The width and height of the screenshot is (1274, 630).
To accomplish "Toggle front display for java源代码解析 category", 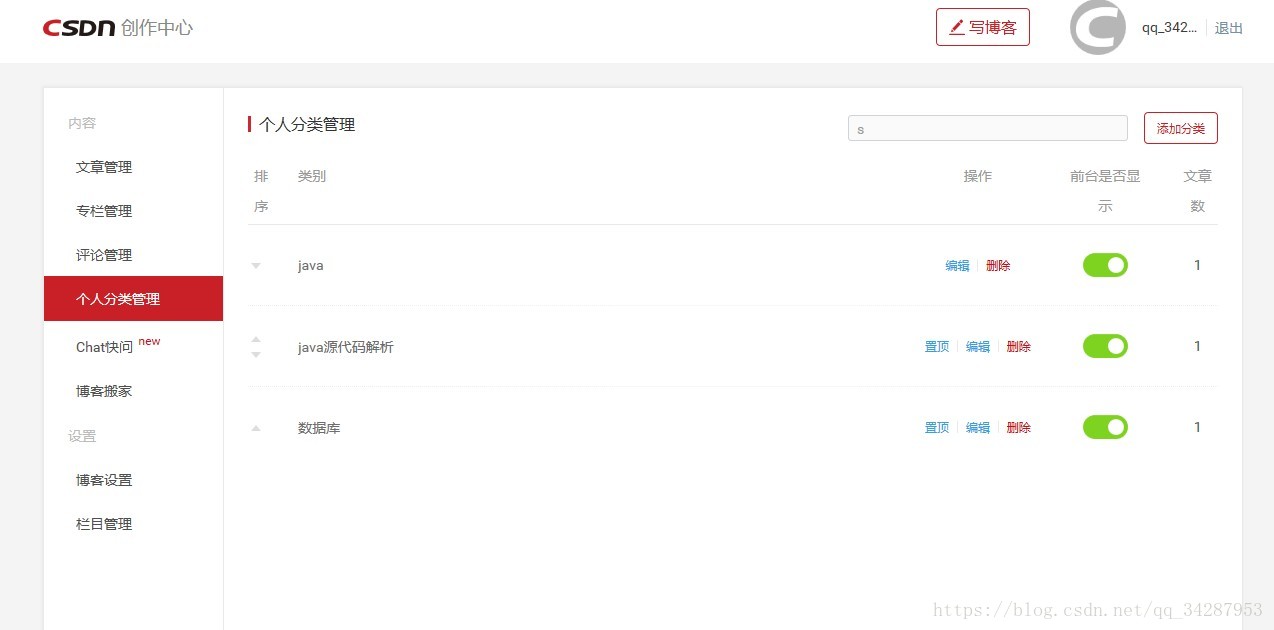I will [1105, 346].
